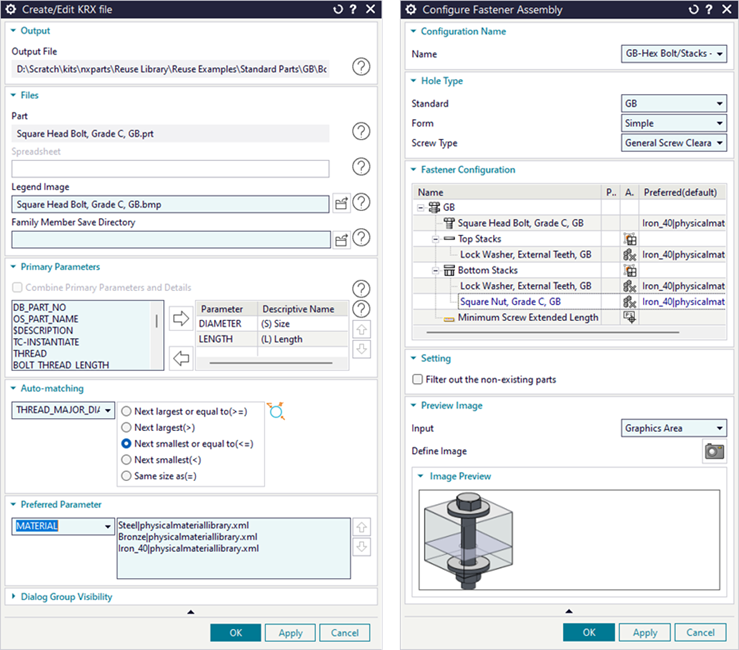The image size is (739, 650).
Task: Click help icon beside Part file field
Action: coord(361,132)
